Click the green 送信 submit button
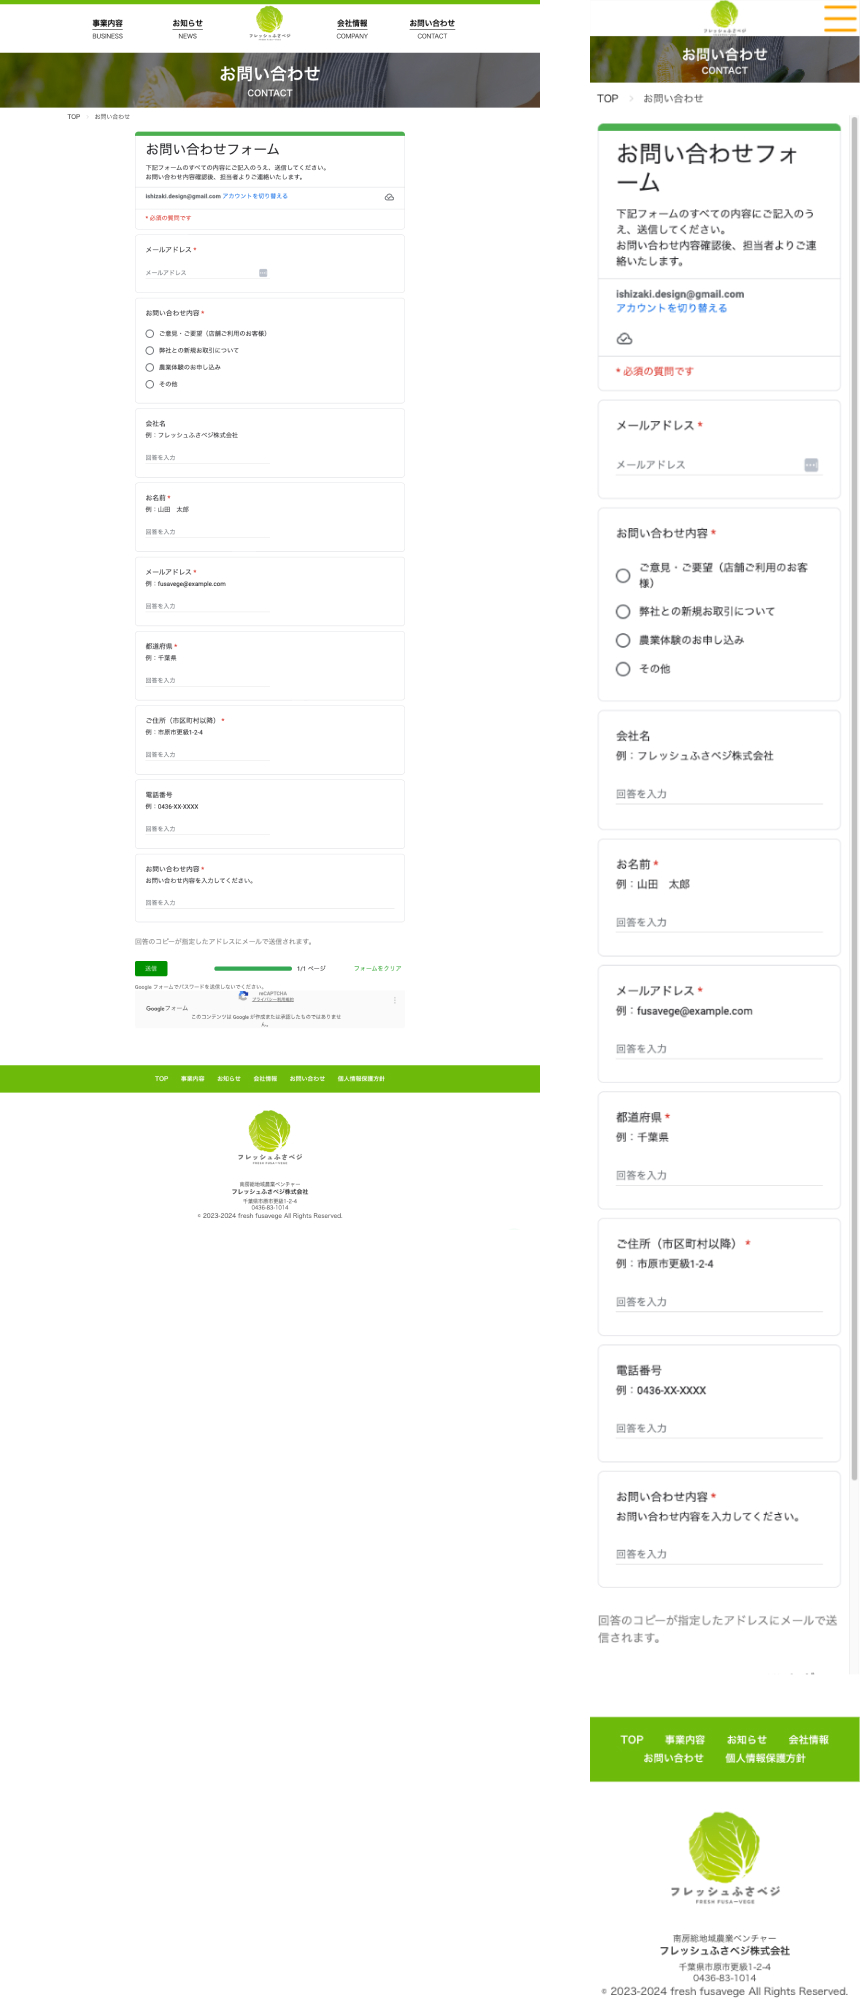 pos(151,968)
